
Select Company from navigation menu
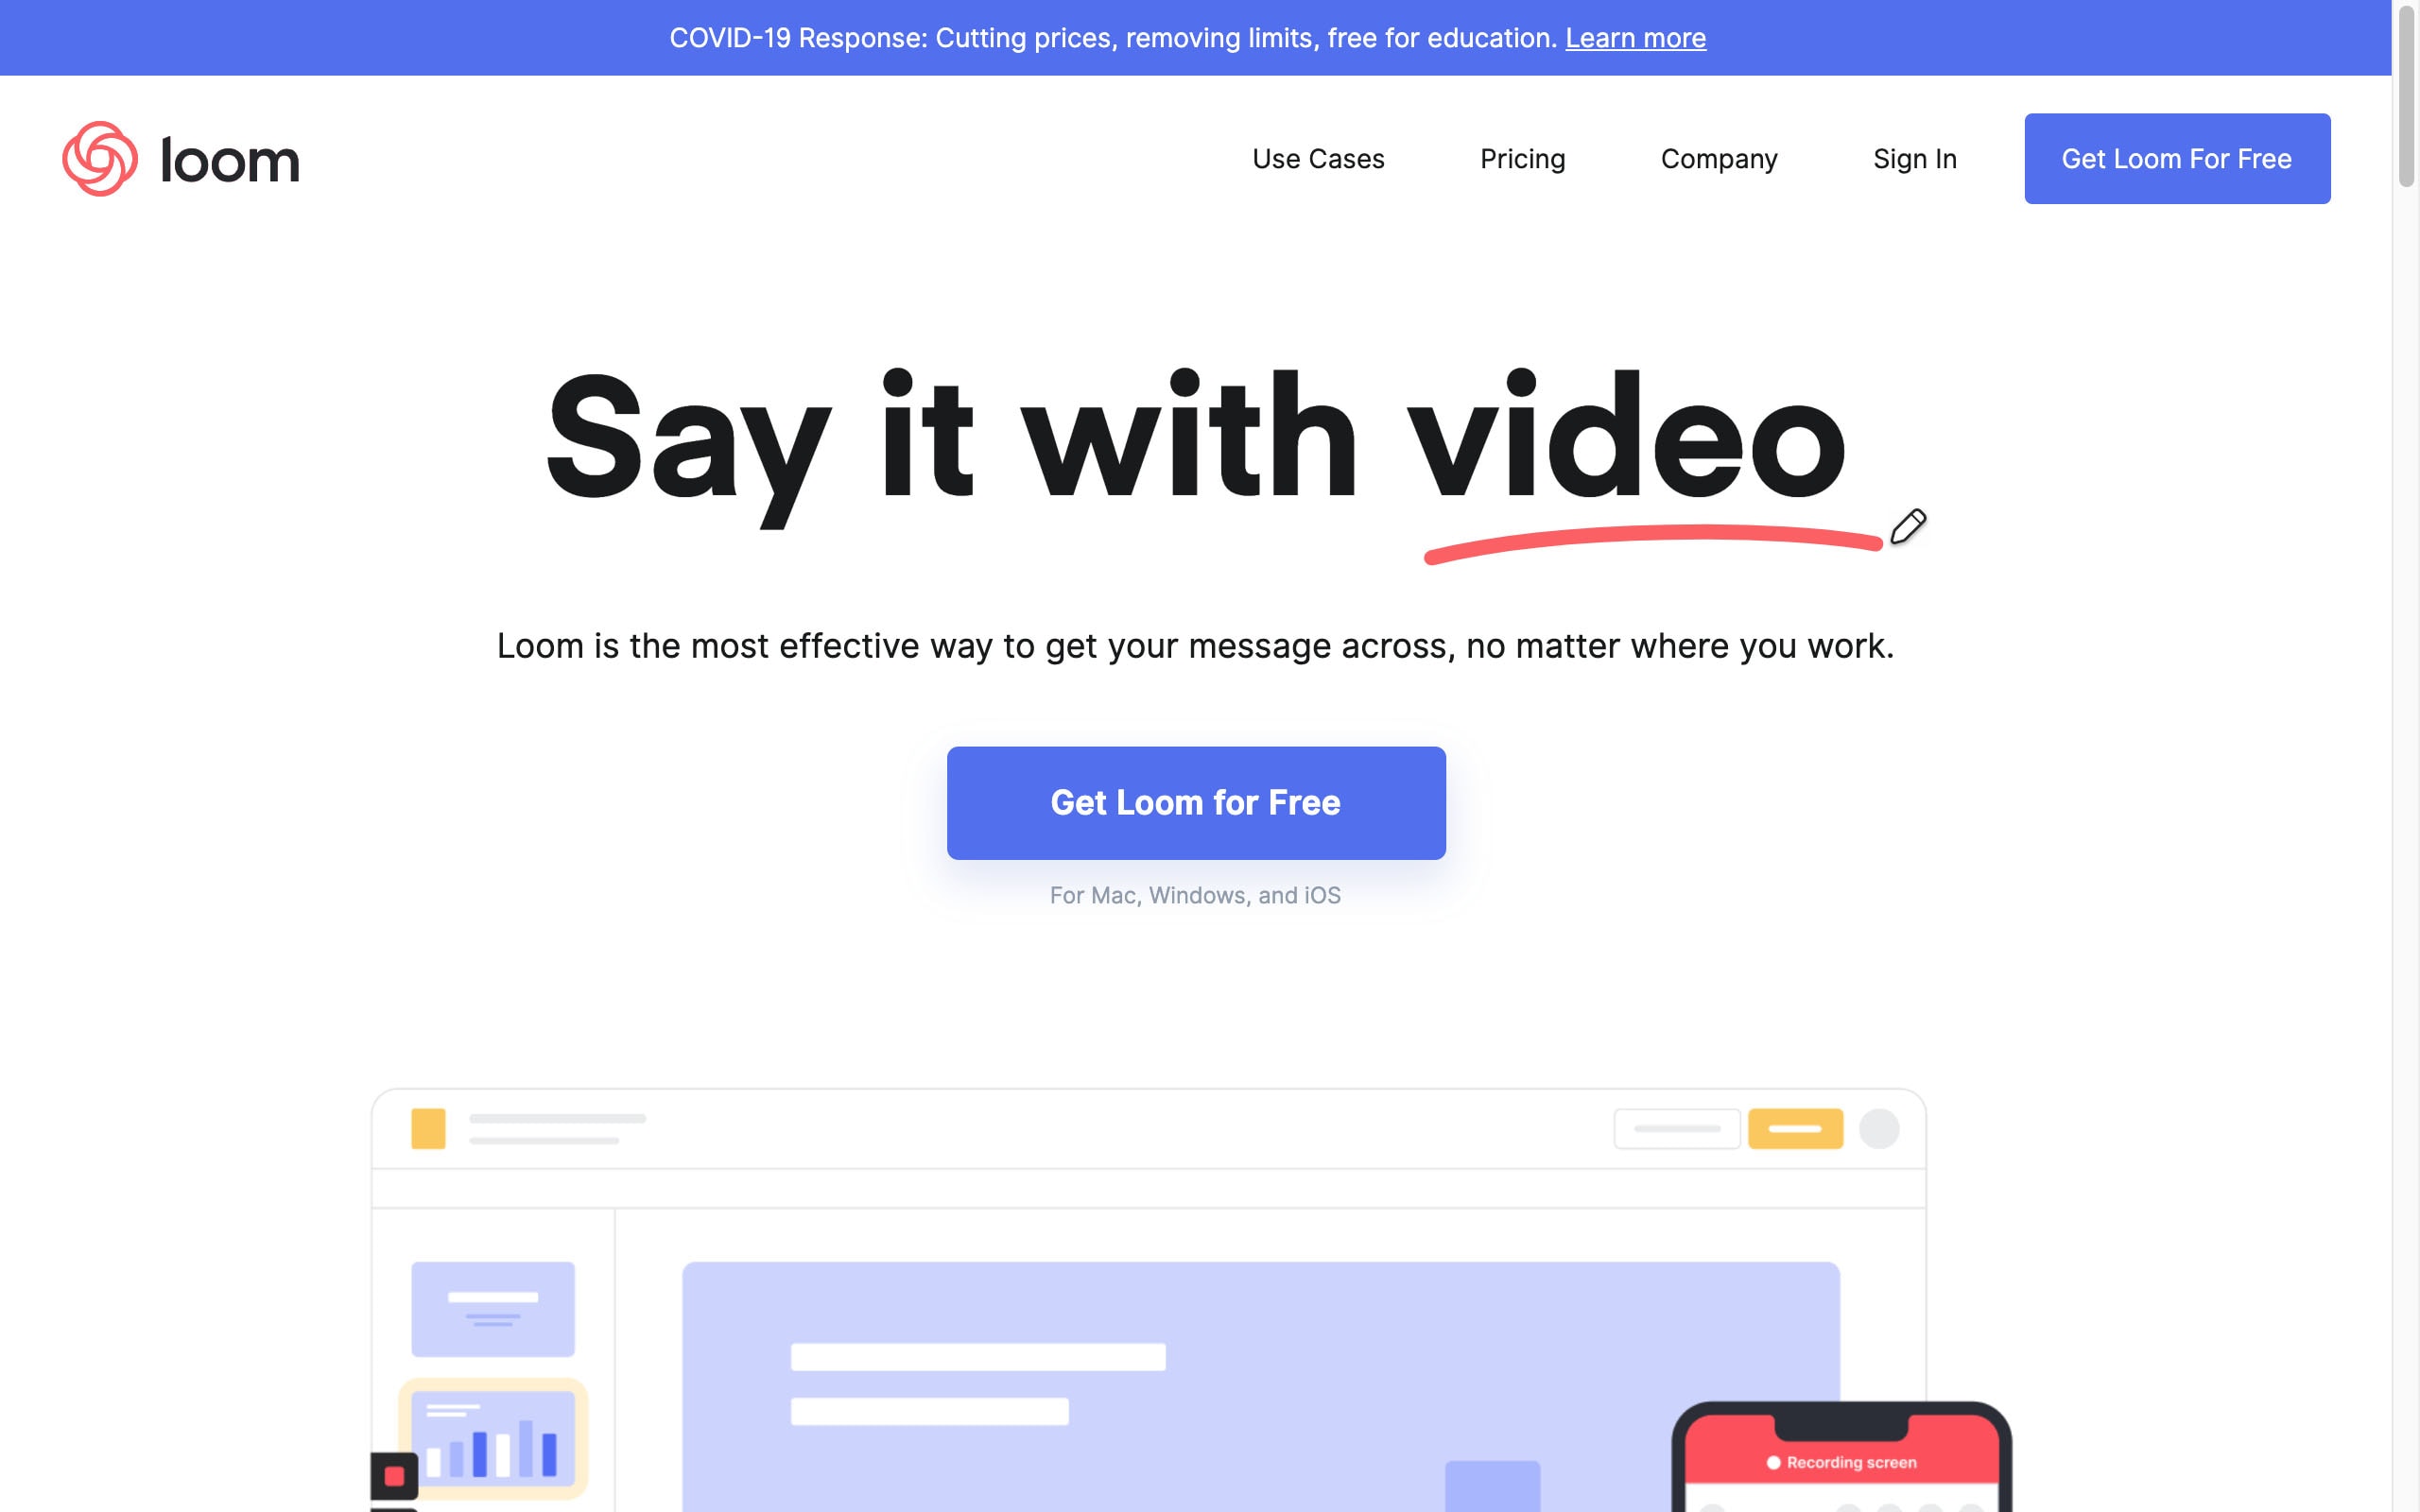[1720, 159]
